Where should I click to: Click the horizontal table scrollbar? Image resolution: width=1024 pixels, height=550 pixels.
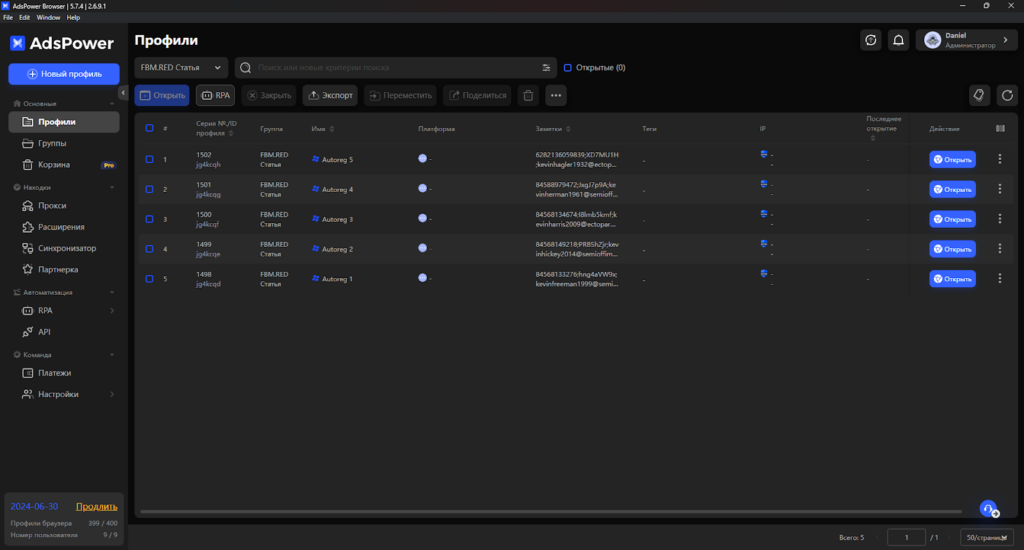[x=551, y=512]
